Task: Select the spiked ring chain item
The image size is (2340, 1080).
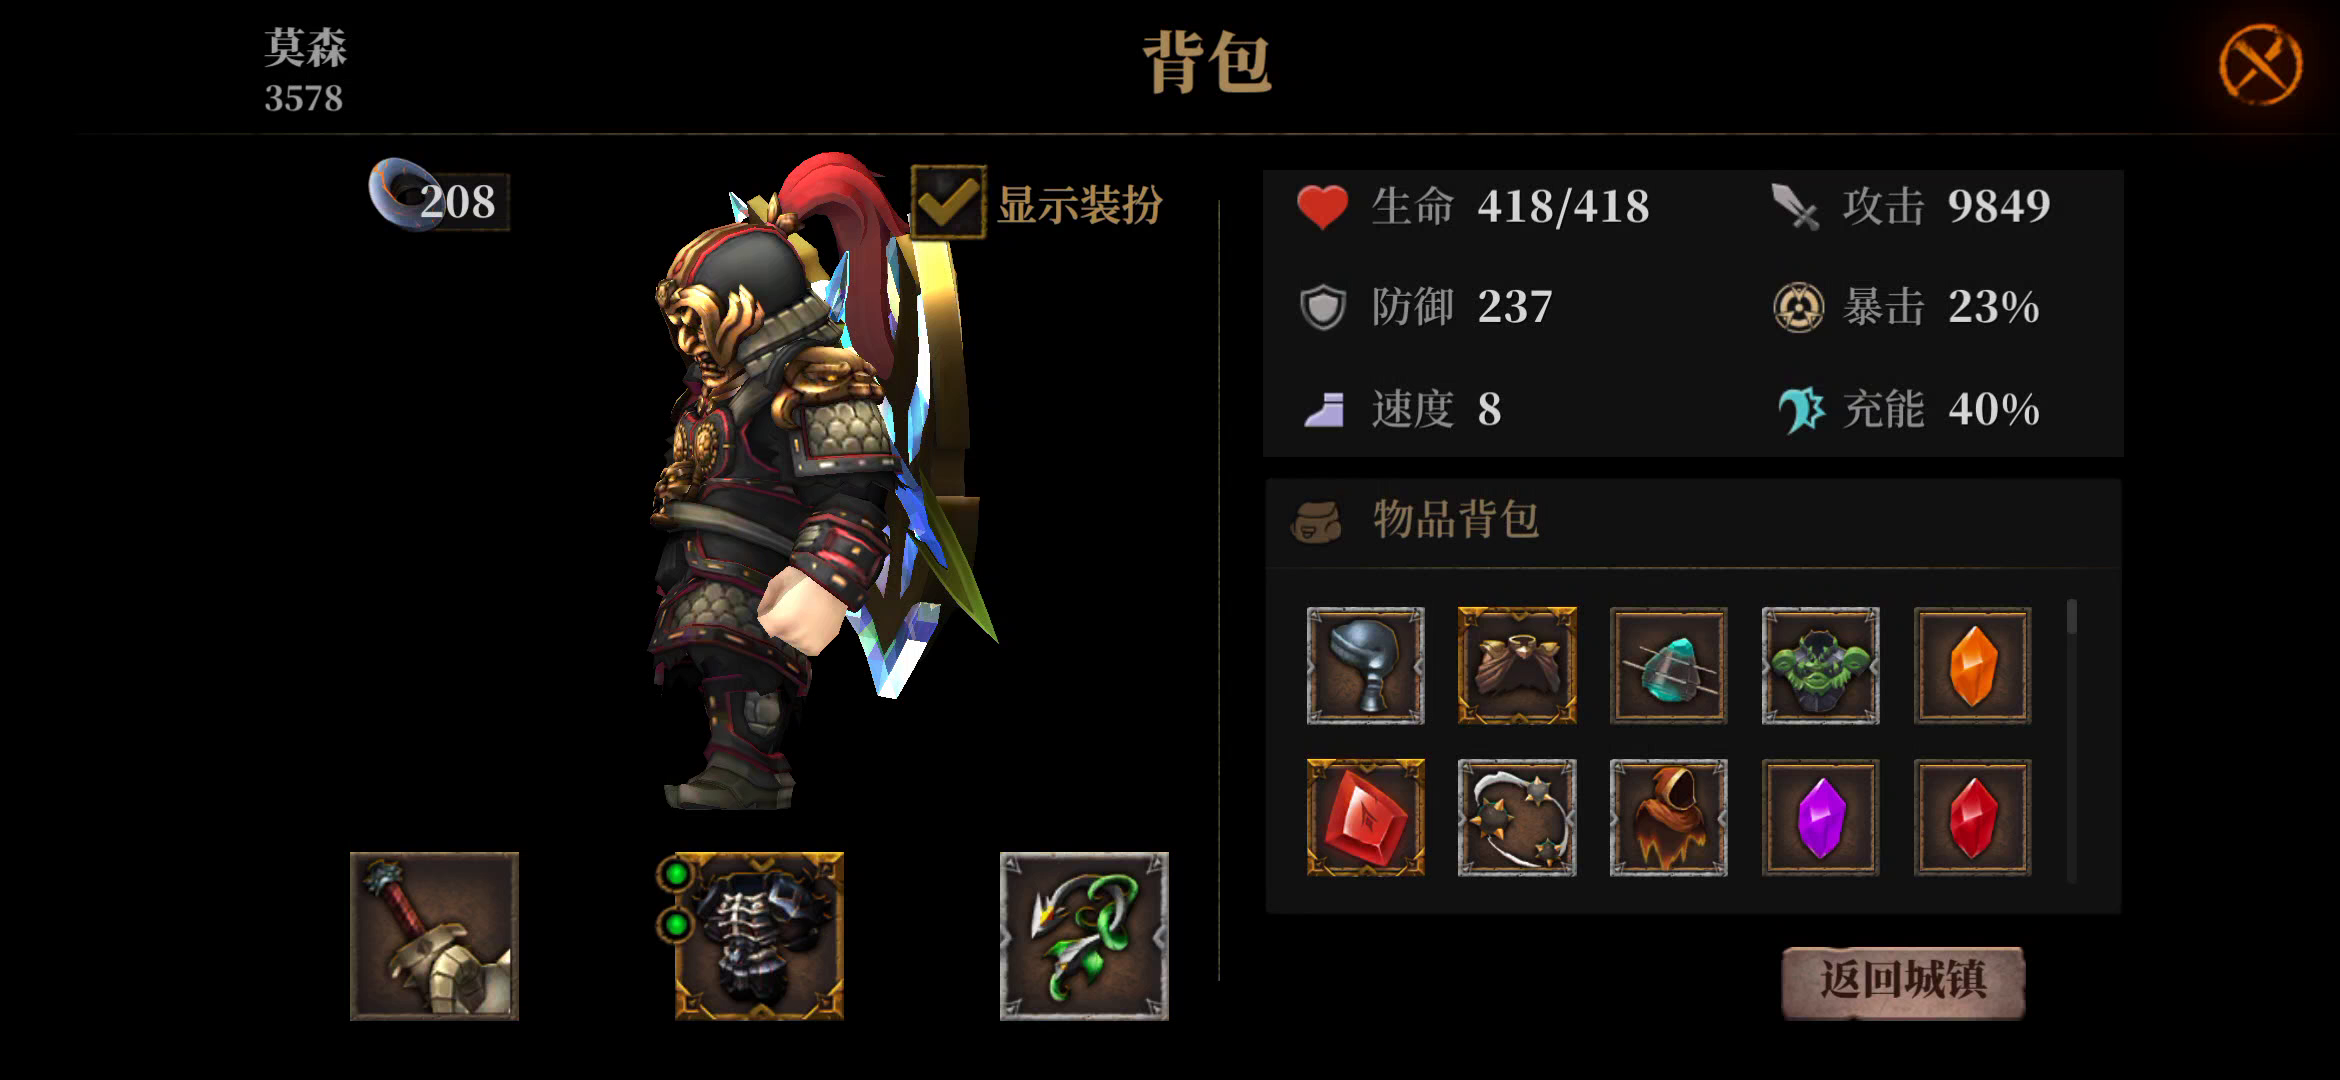Action: tap(1517, 817)
